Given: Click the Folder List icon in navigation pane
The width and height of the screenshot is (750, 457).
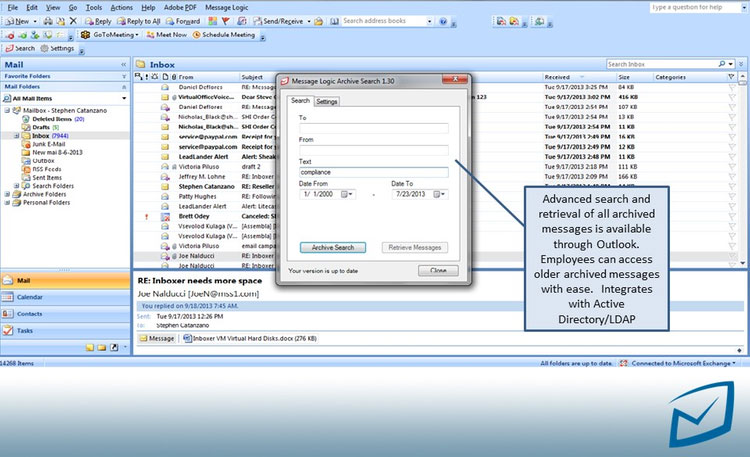Looking at the screenshot, I should tap(101, 347).
